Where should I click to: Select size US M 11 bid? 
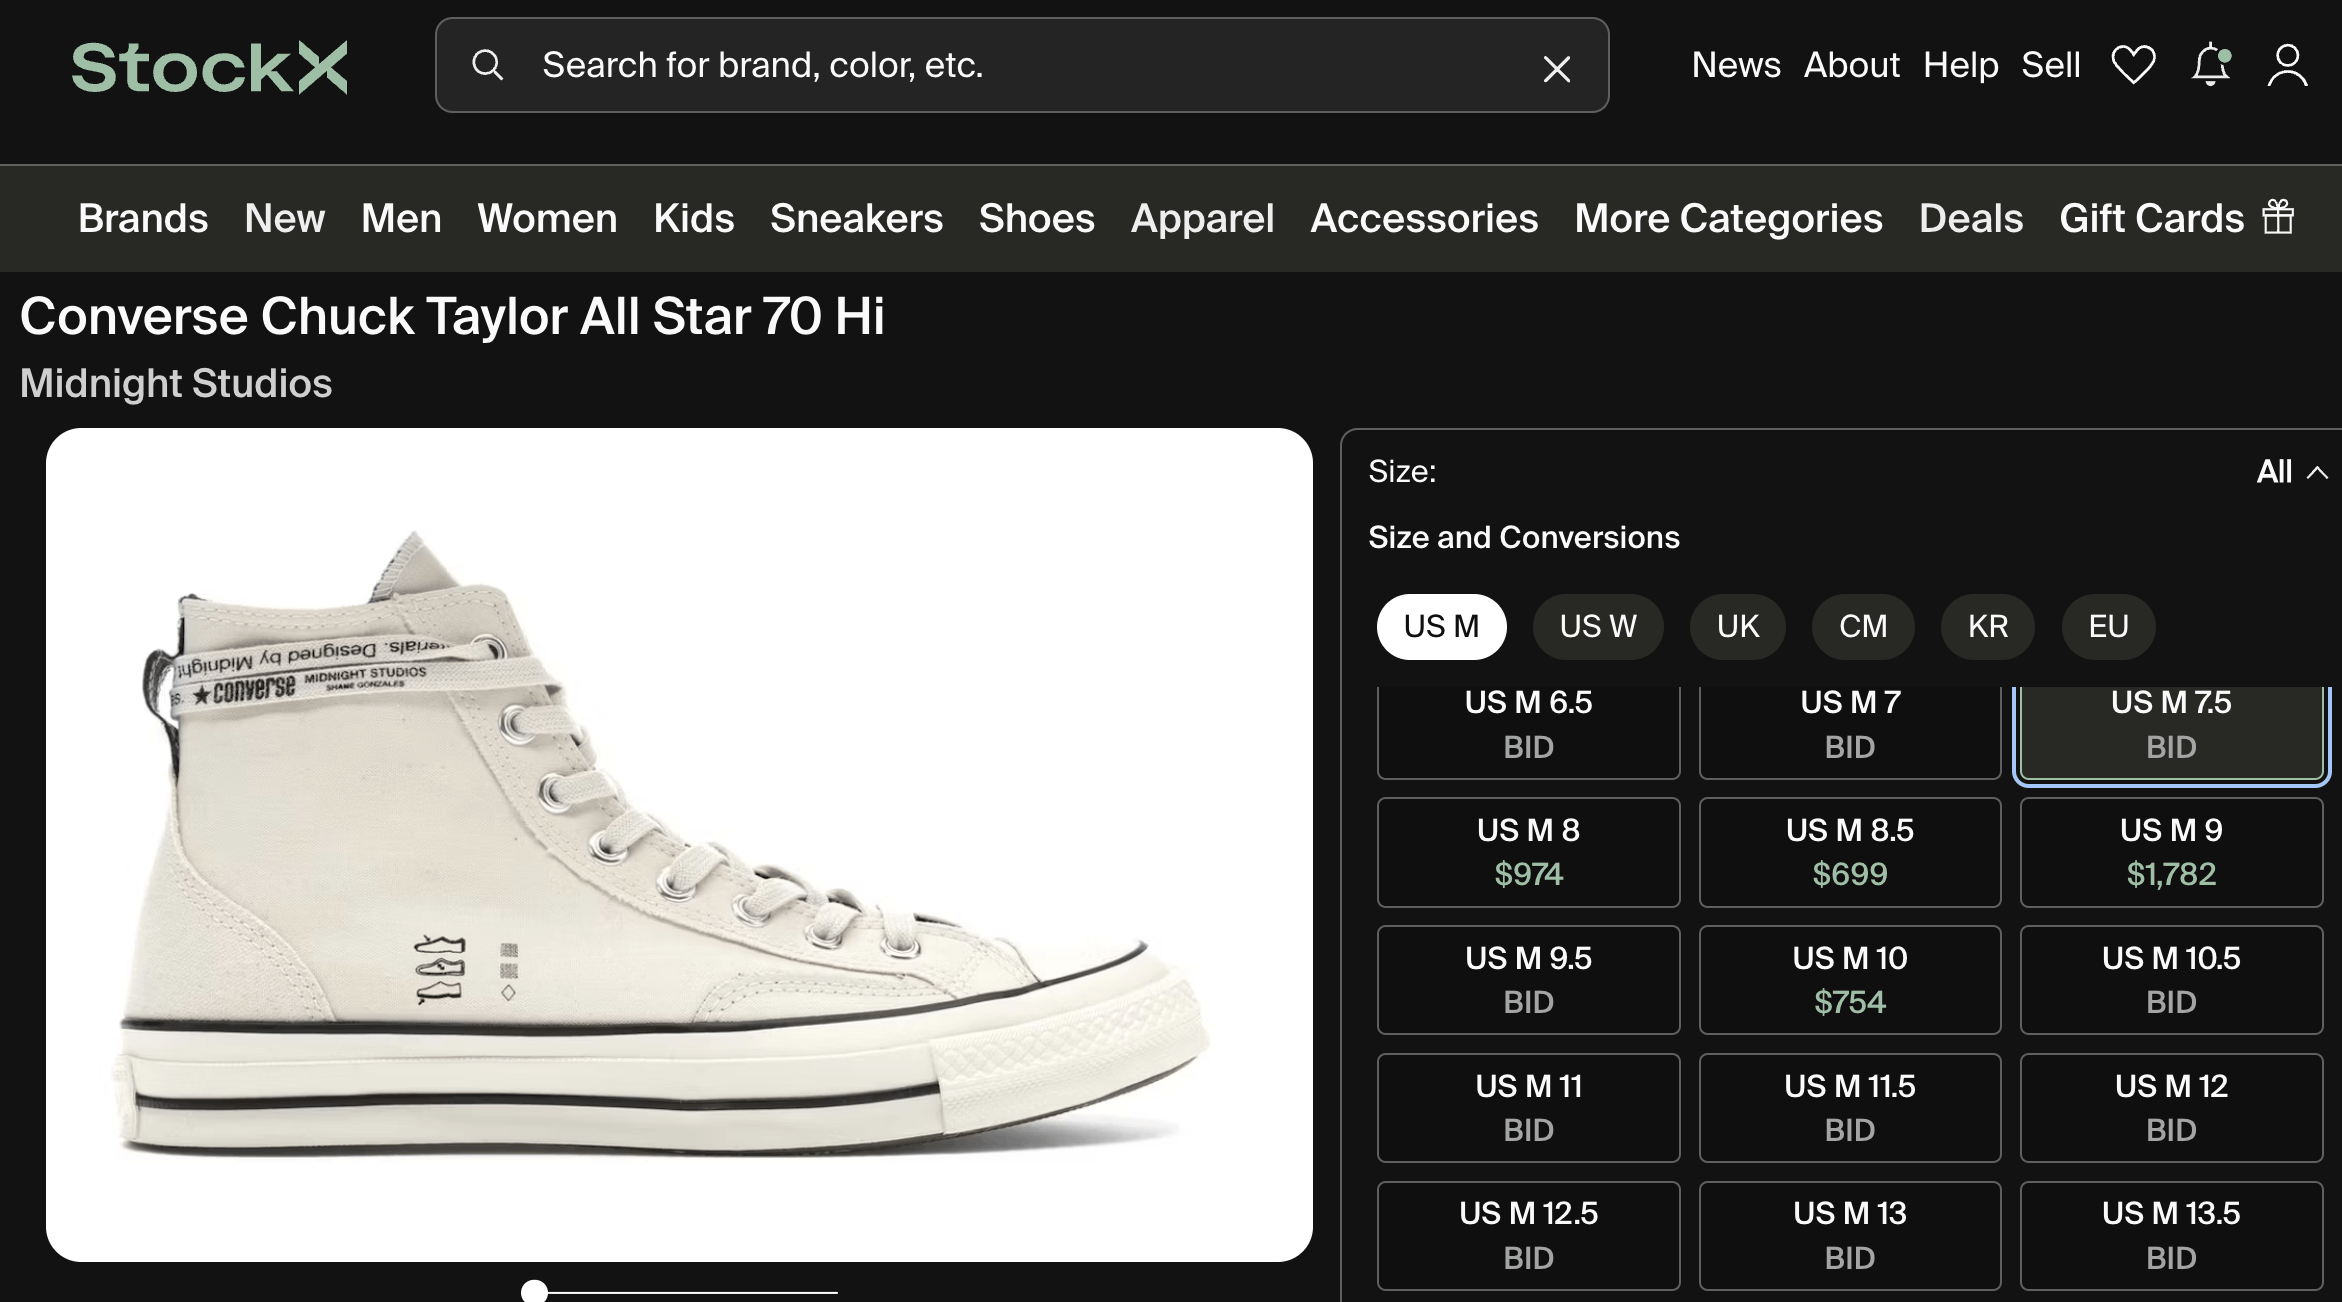[1528, 1108]
